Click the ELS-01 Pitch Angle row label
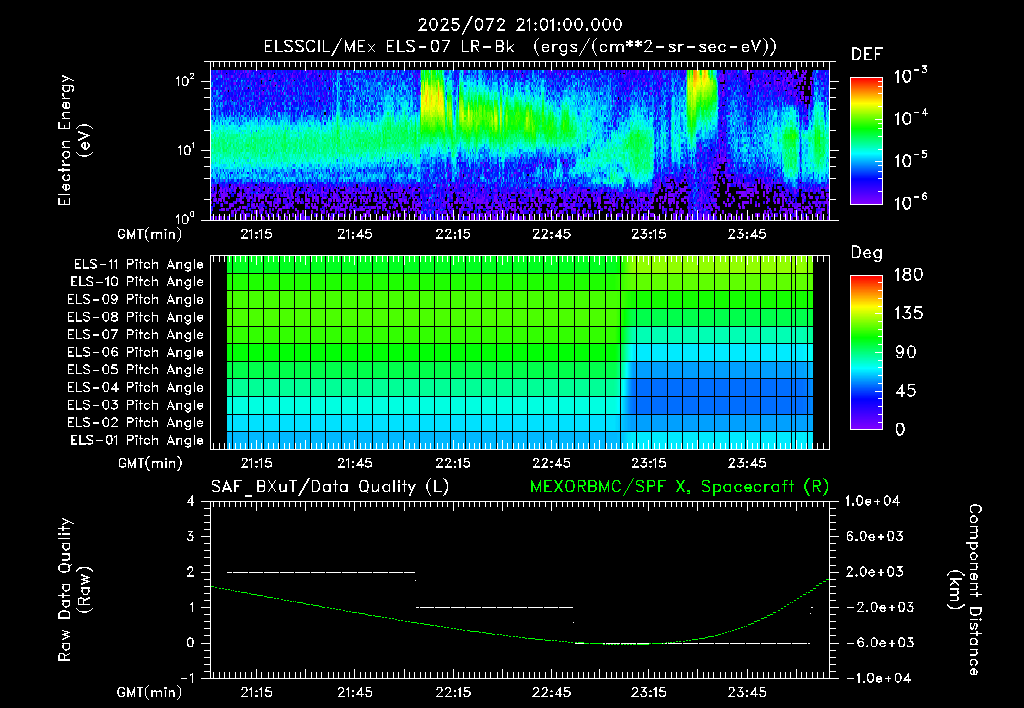1024x708 pixels. tap(137, 440)
